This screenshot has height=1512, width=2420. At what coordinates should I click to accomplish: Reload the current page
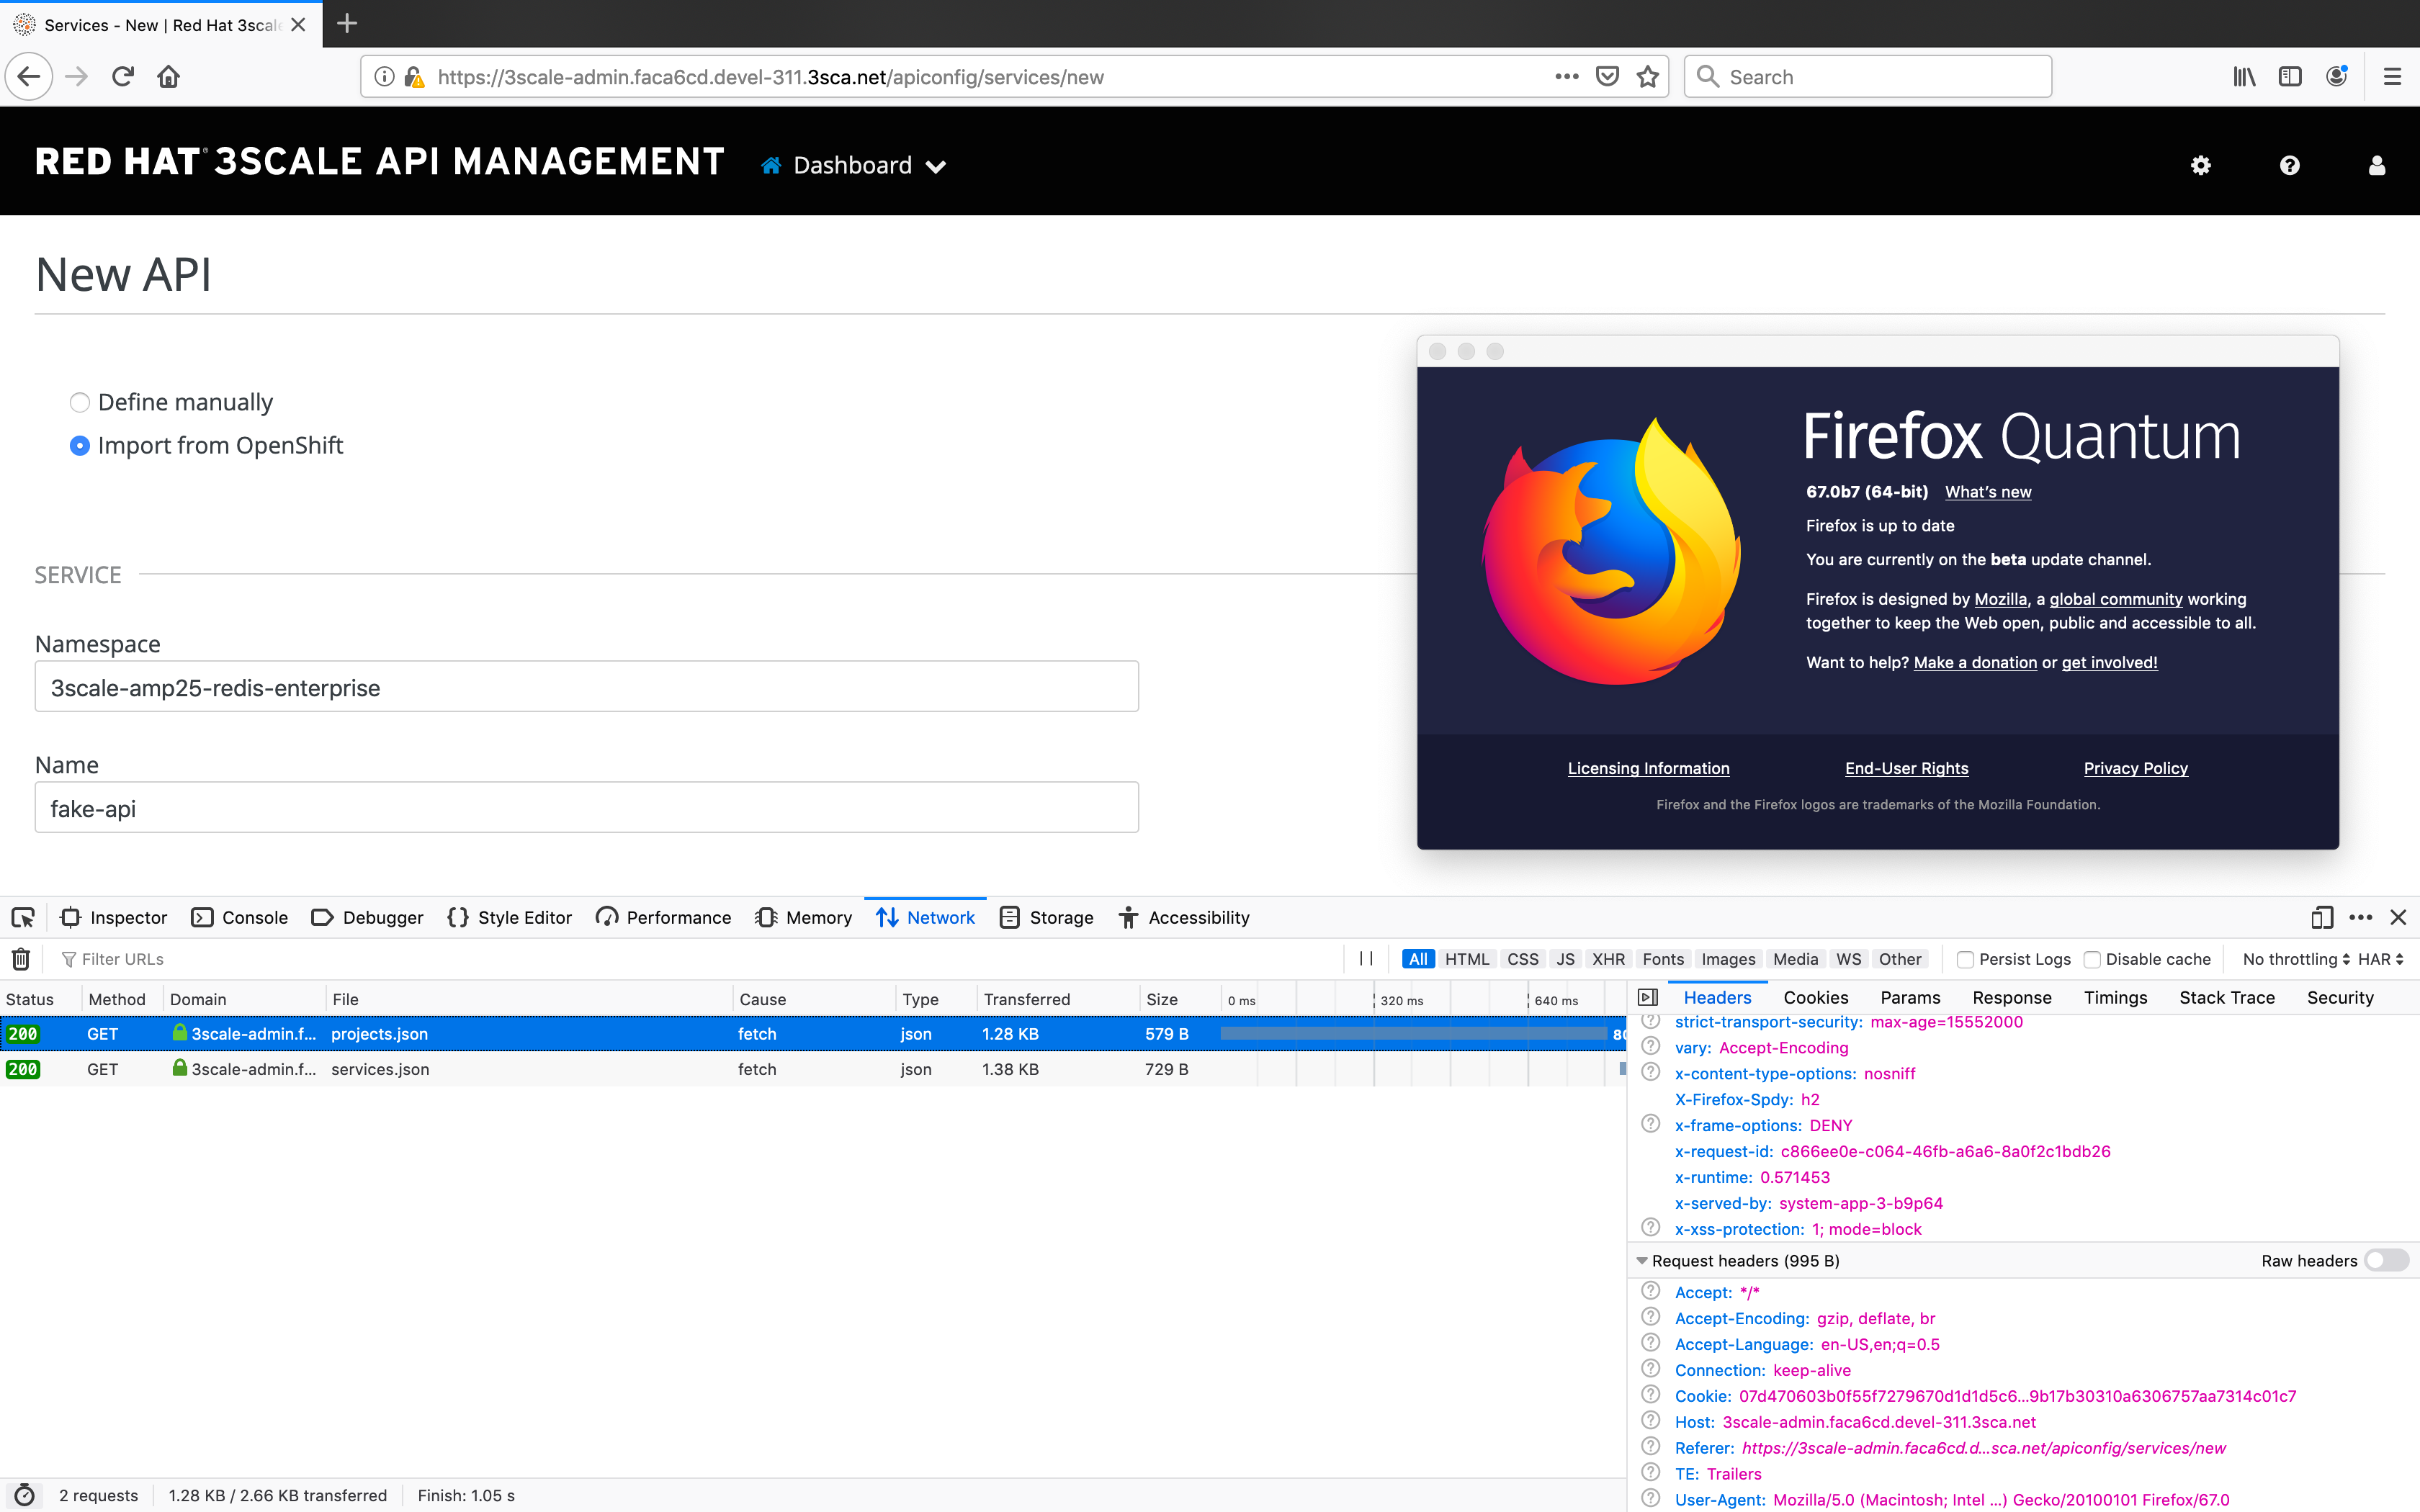tap(123, 77)
